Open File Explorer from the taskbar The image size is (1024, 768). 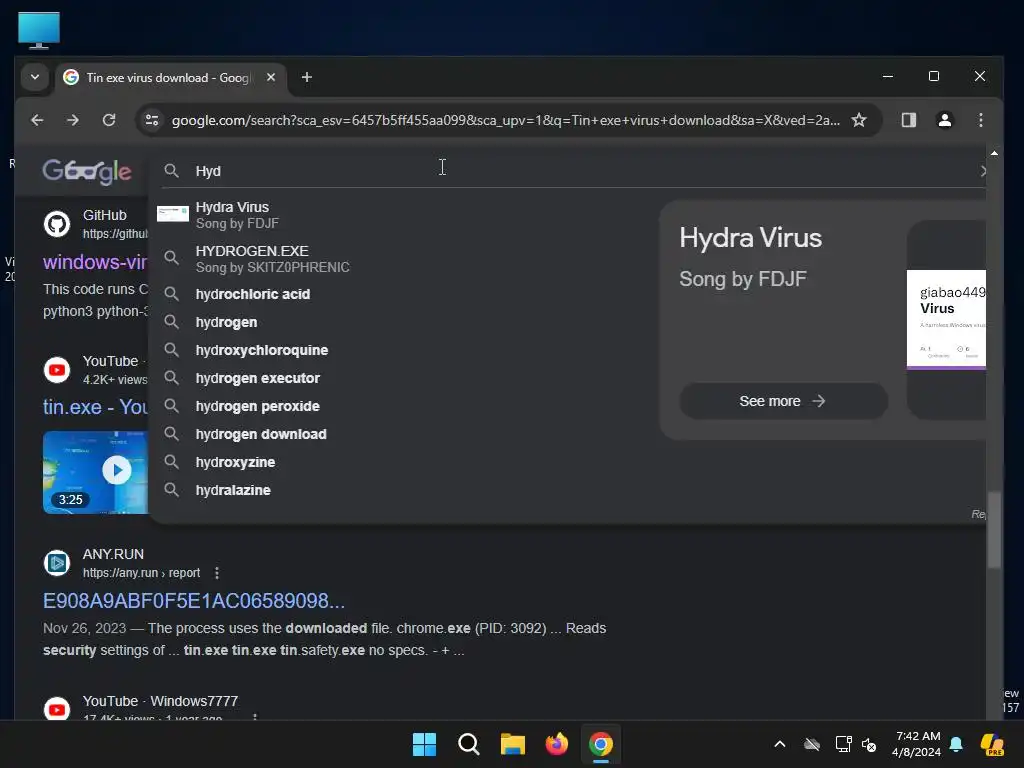click(513, 744)
